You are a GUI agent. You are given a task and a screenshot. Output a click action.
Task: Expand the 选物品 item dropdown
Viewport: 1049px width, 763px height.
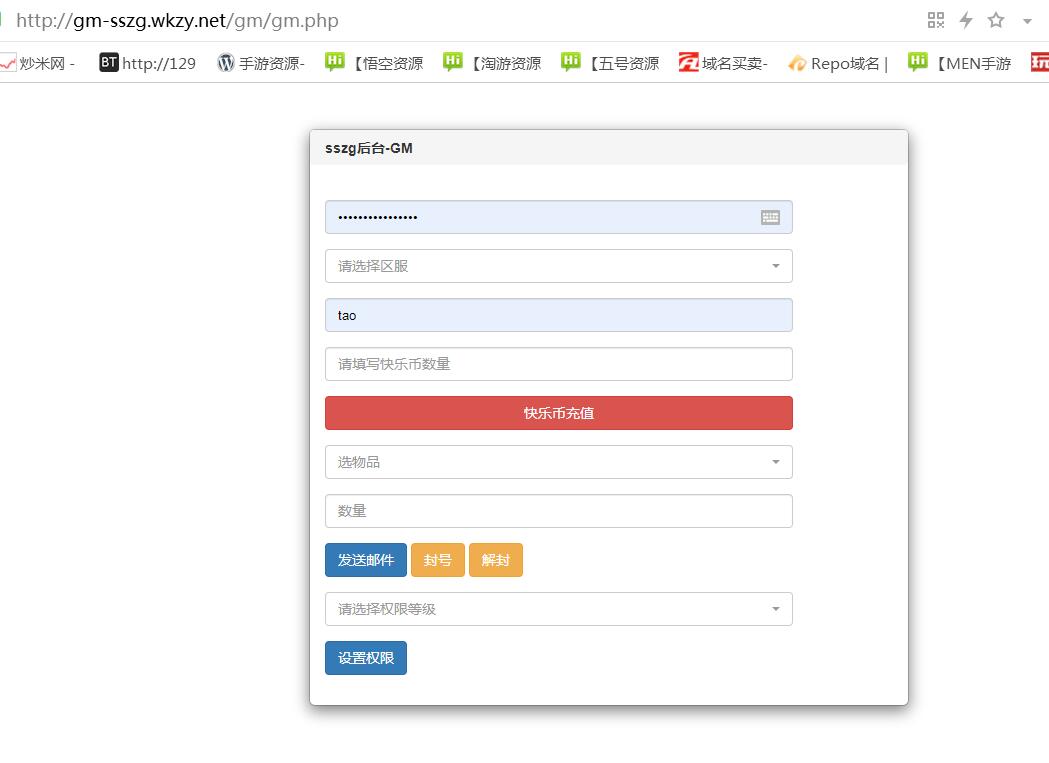pos(558,462)
